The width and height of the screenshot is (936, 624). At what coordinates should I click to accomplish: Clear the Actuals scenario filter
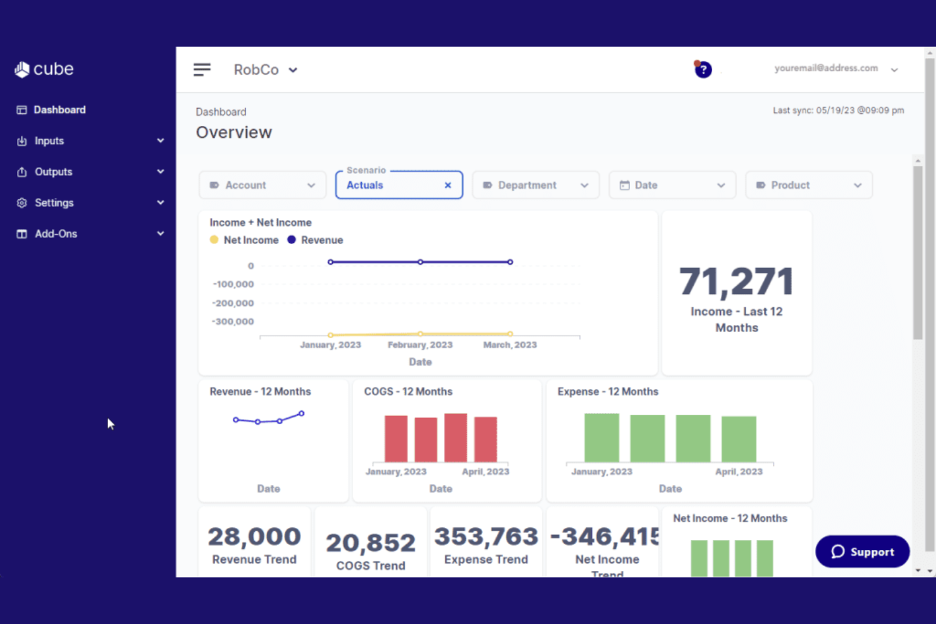click(x=448, y=185)
